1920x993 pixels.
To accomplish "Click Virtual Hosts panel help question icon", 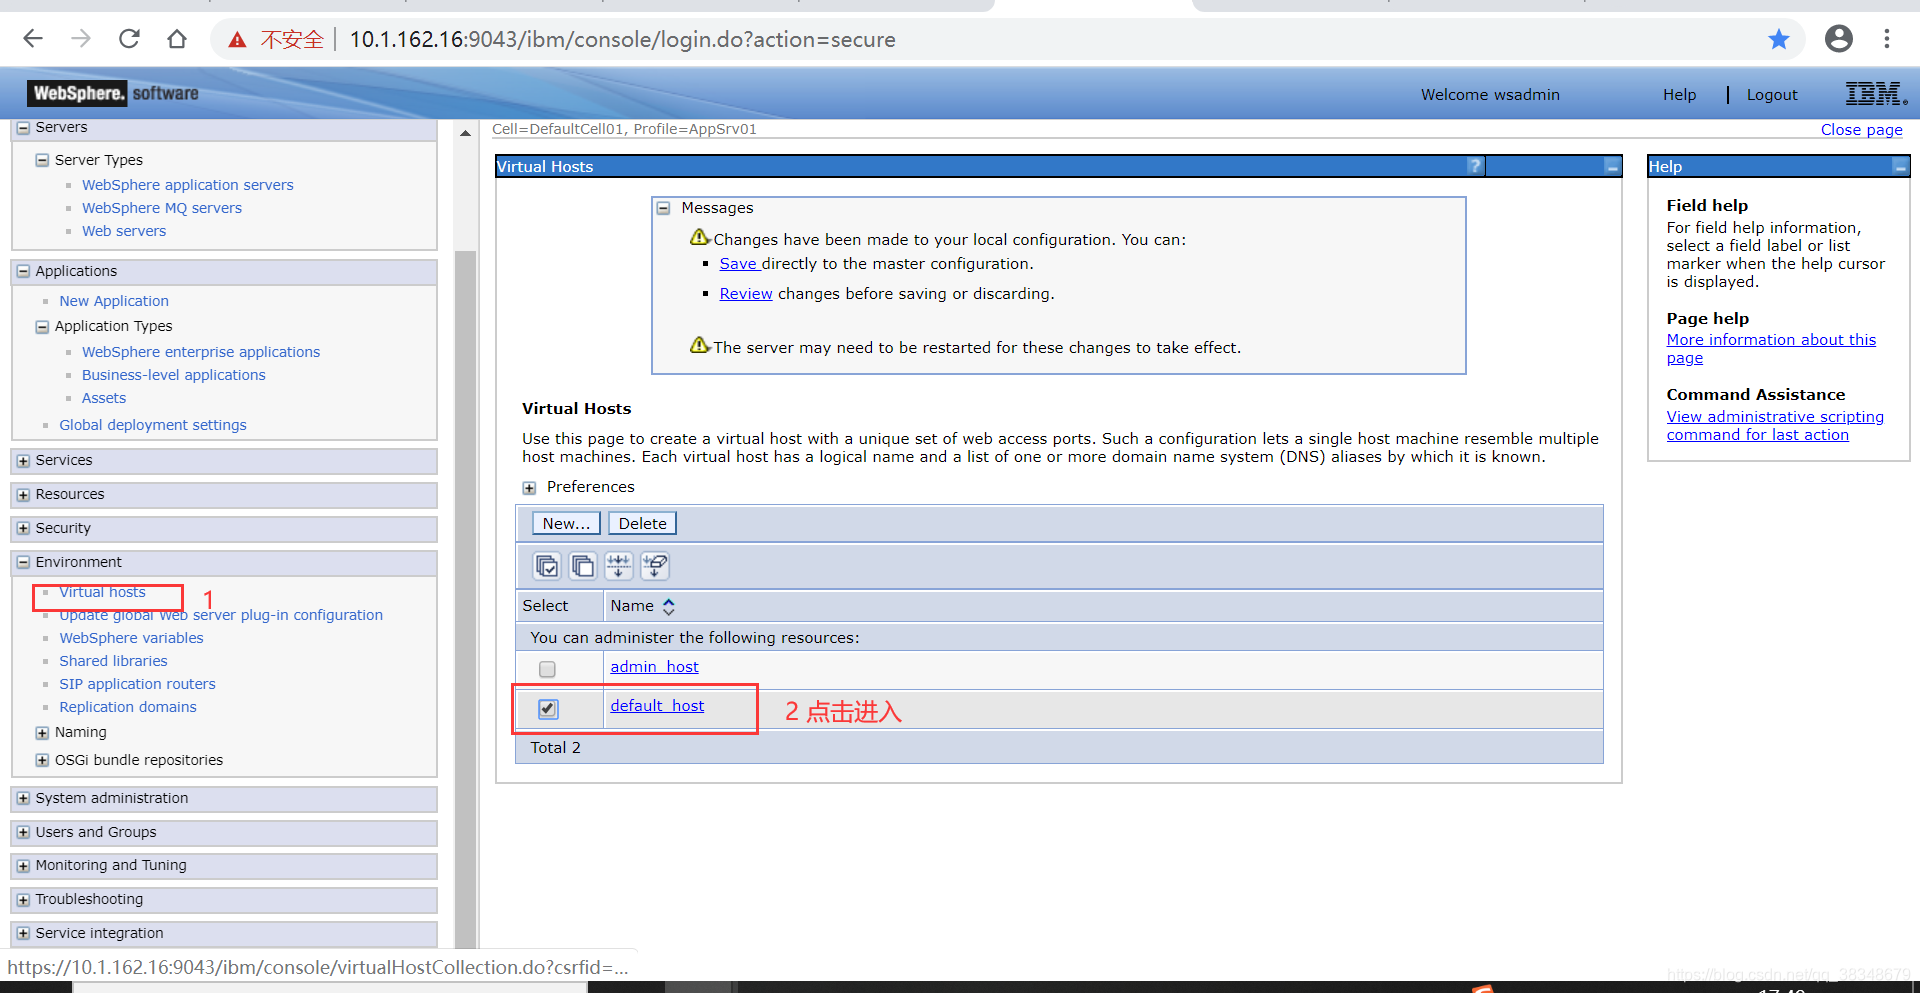I will click(1475, 166).
